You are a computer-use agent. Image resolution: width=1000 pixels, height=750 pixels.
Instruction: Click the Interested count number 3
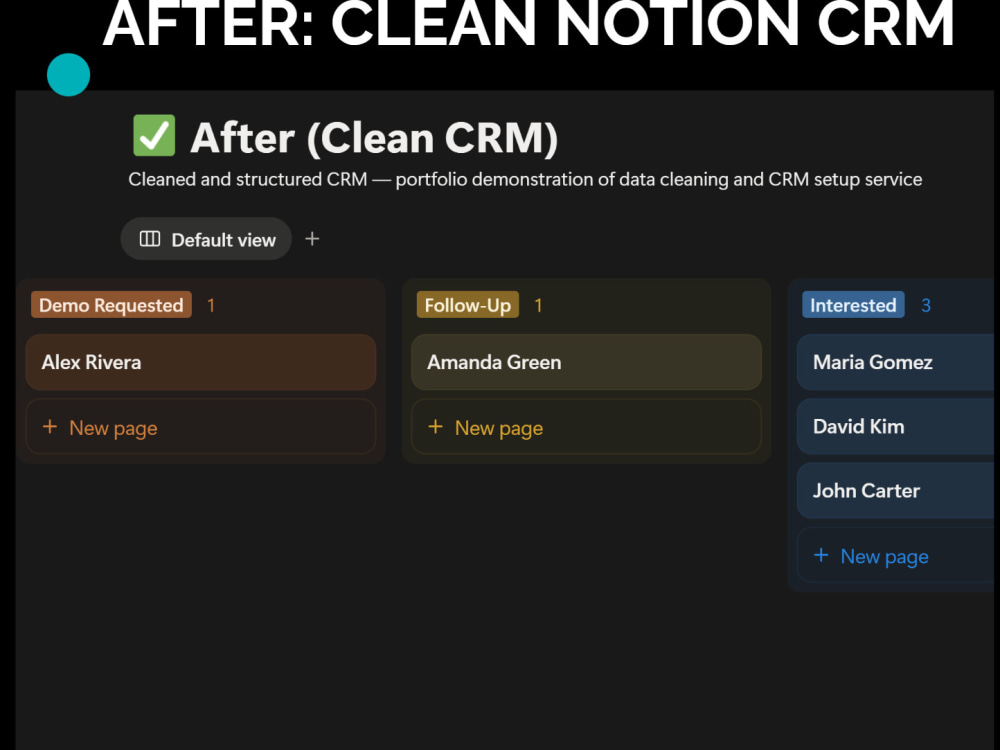coord(926,305)
